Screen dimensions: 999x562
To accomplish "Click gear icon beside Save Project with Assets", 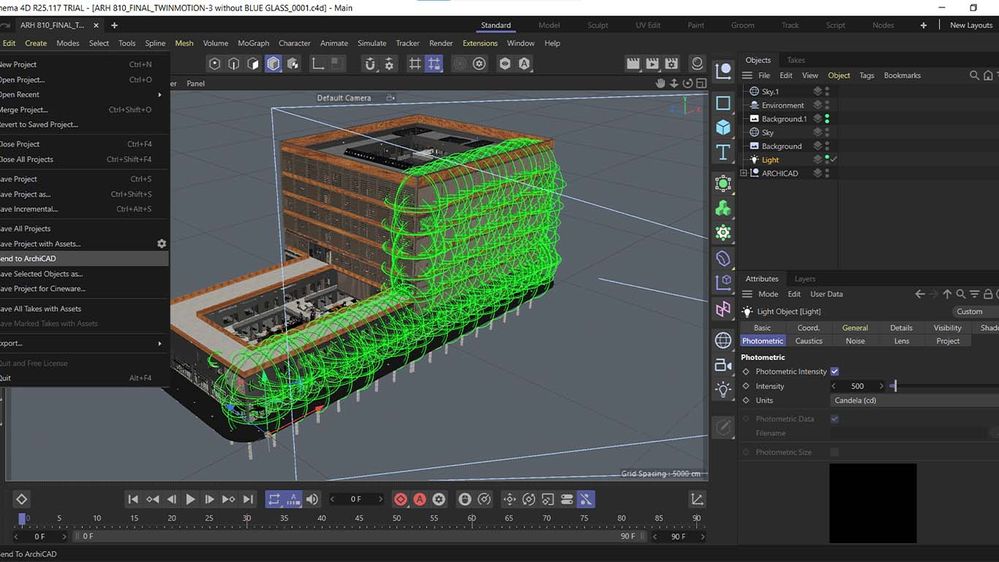I will (162, 243).
